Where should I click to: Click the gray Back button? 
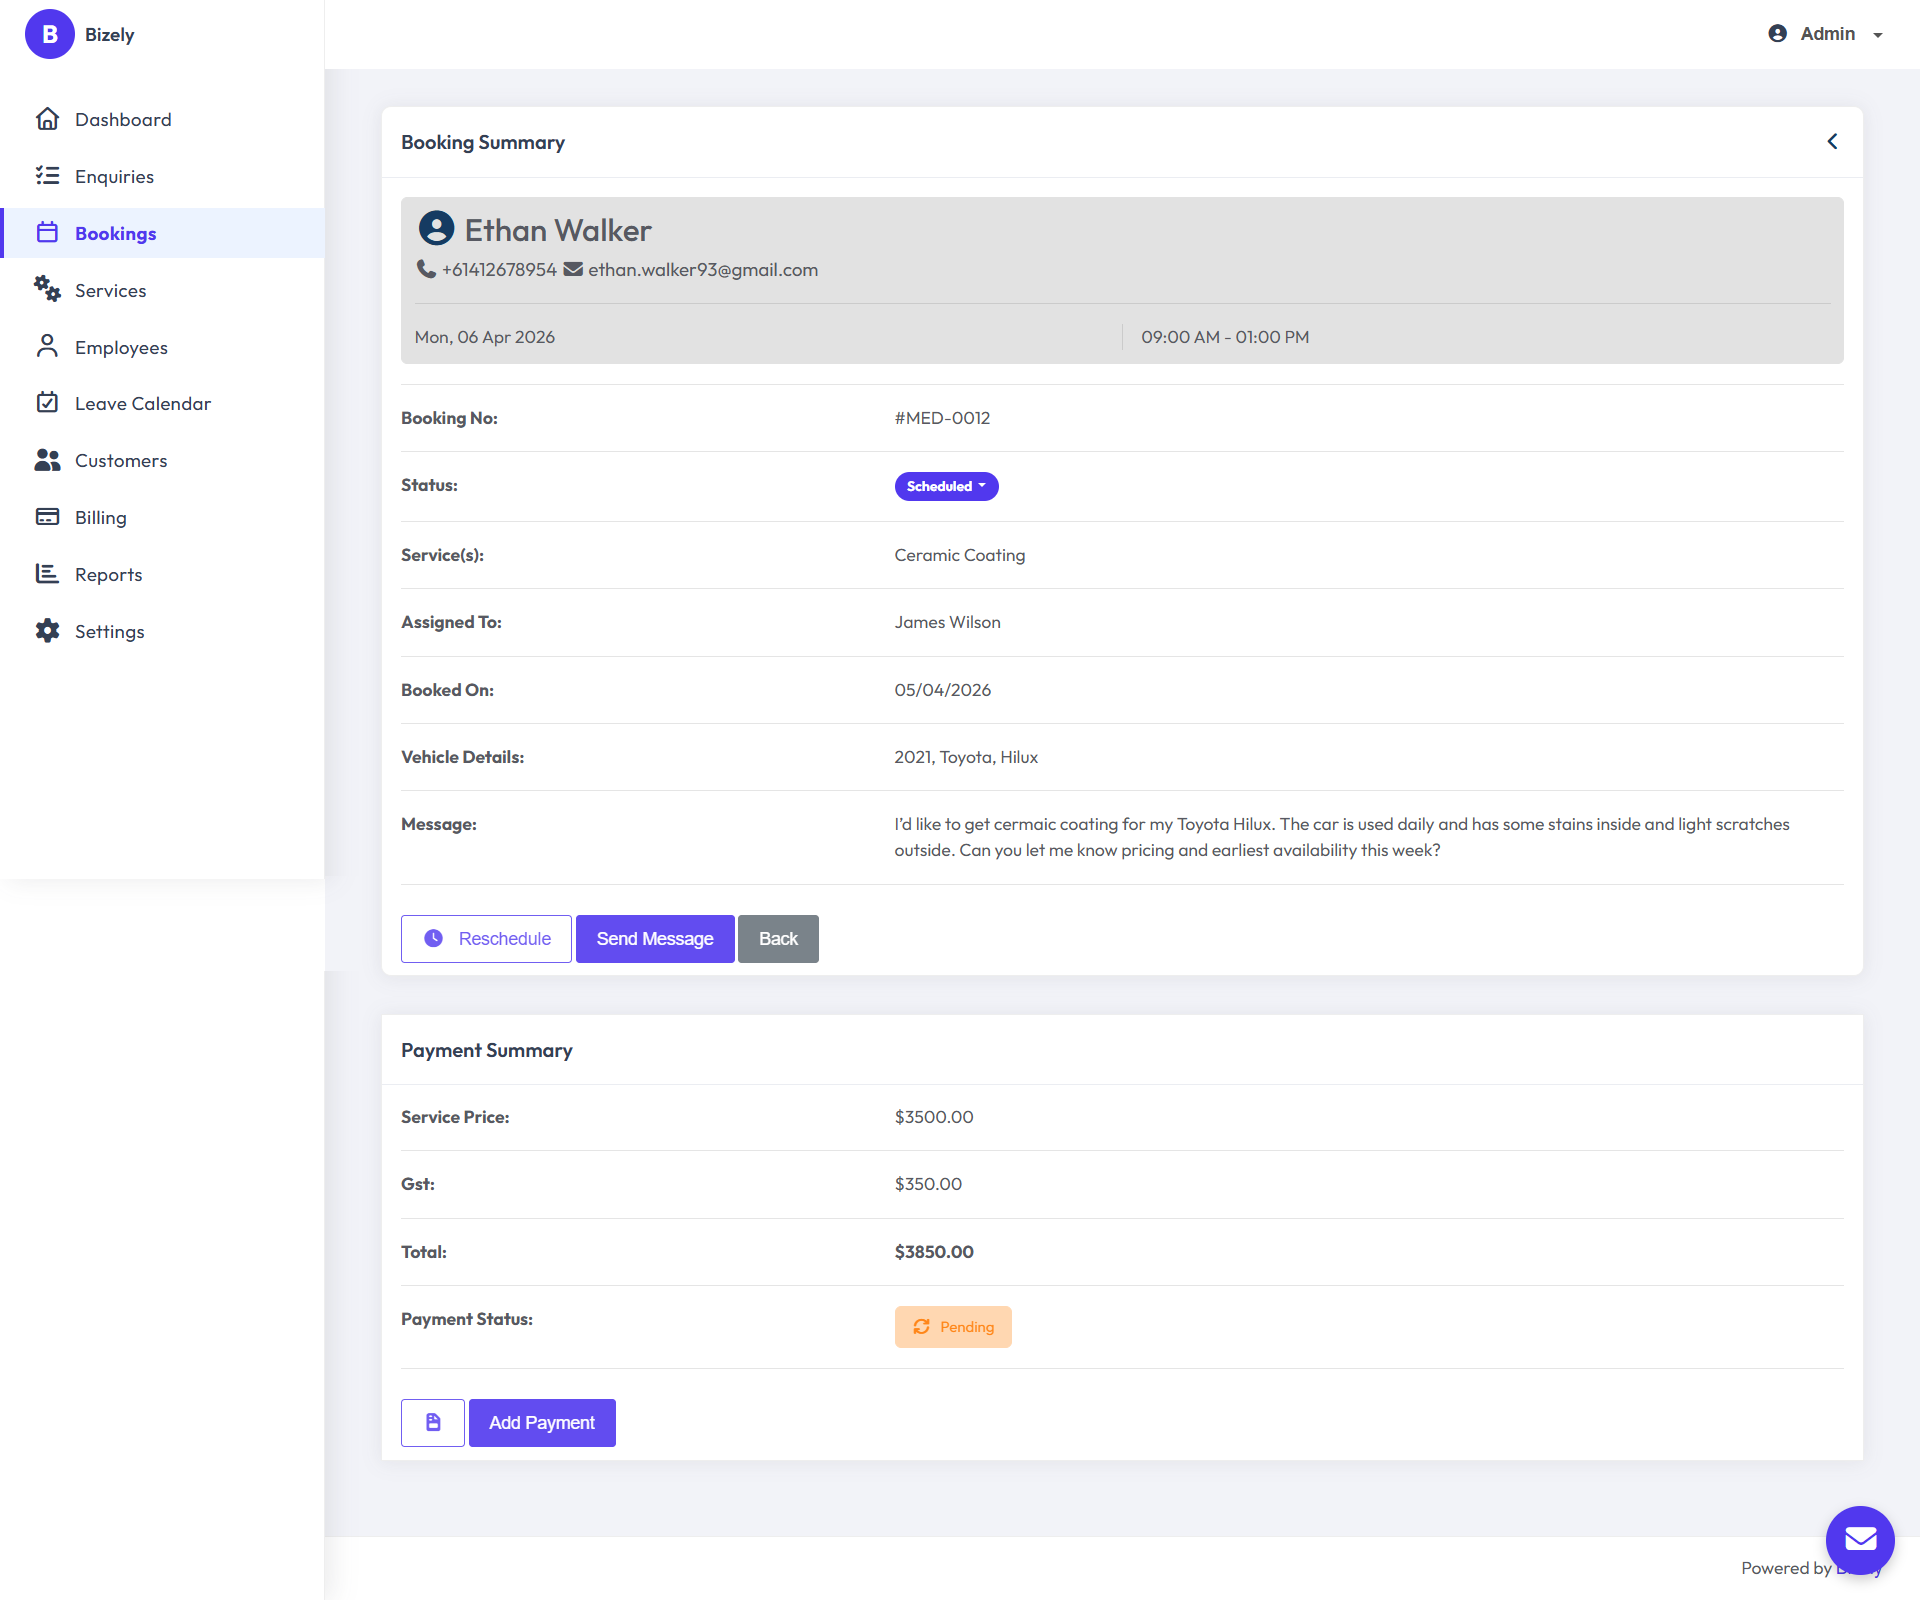click(778, 939)
